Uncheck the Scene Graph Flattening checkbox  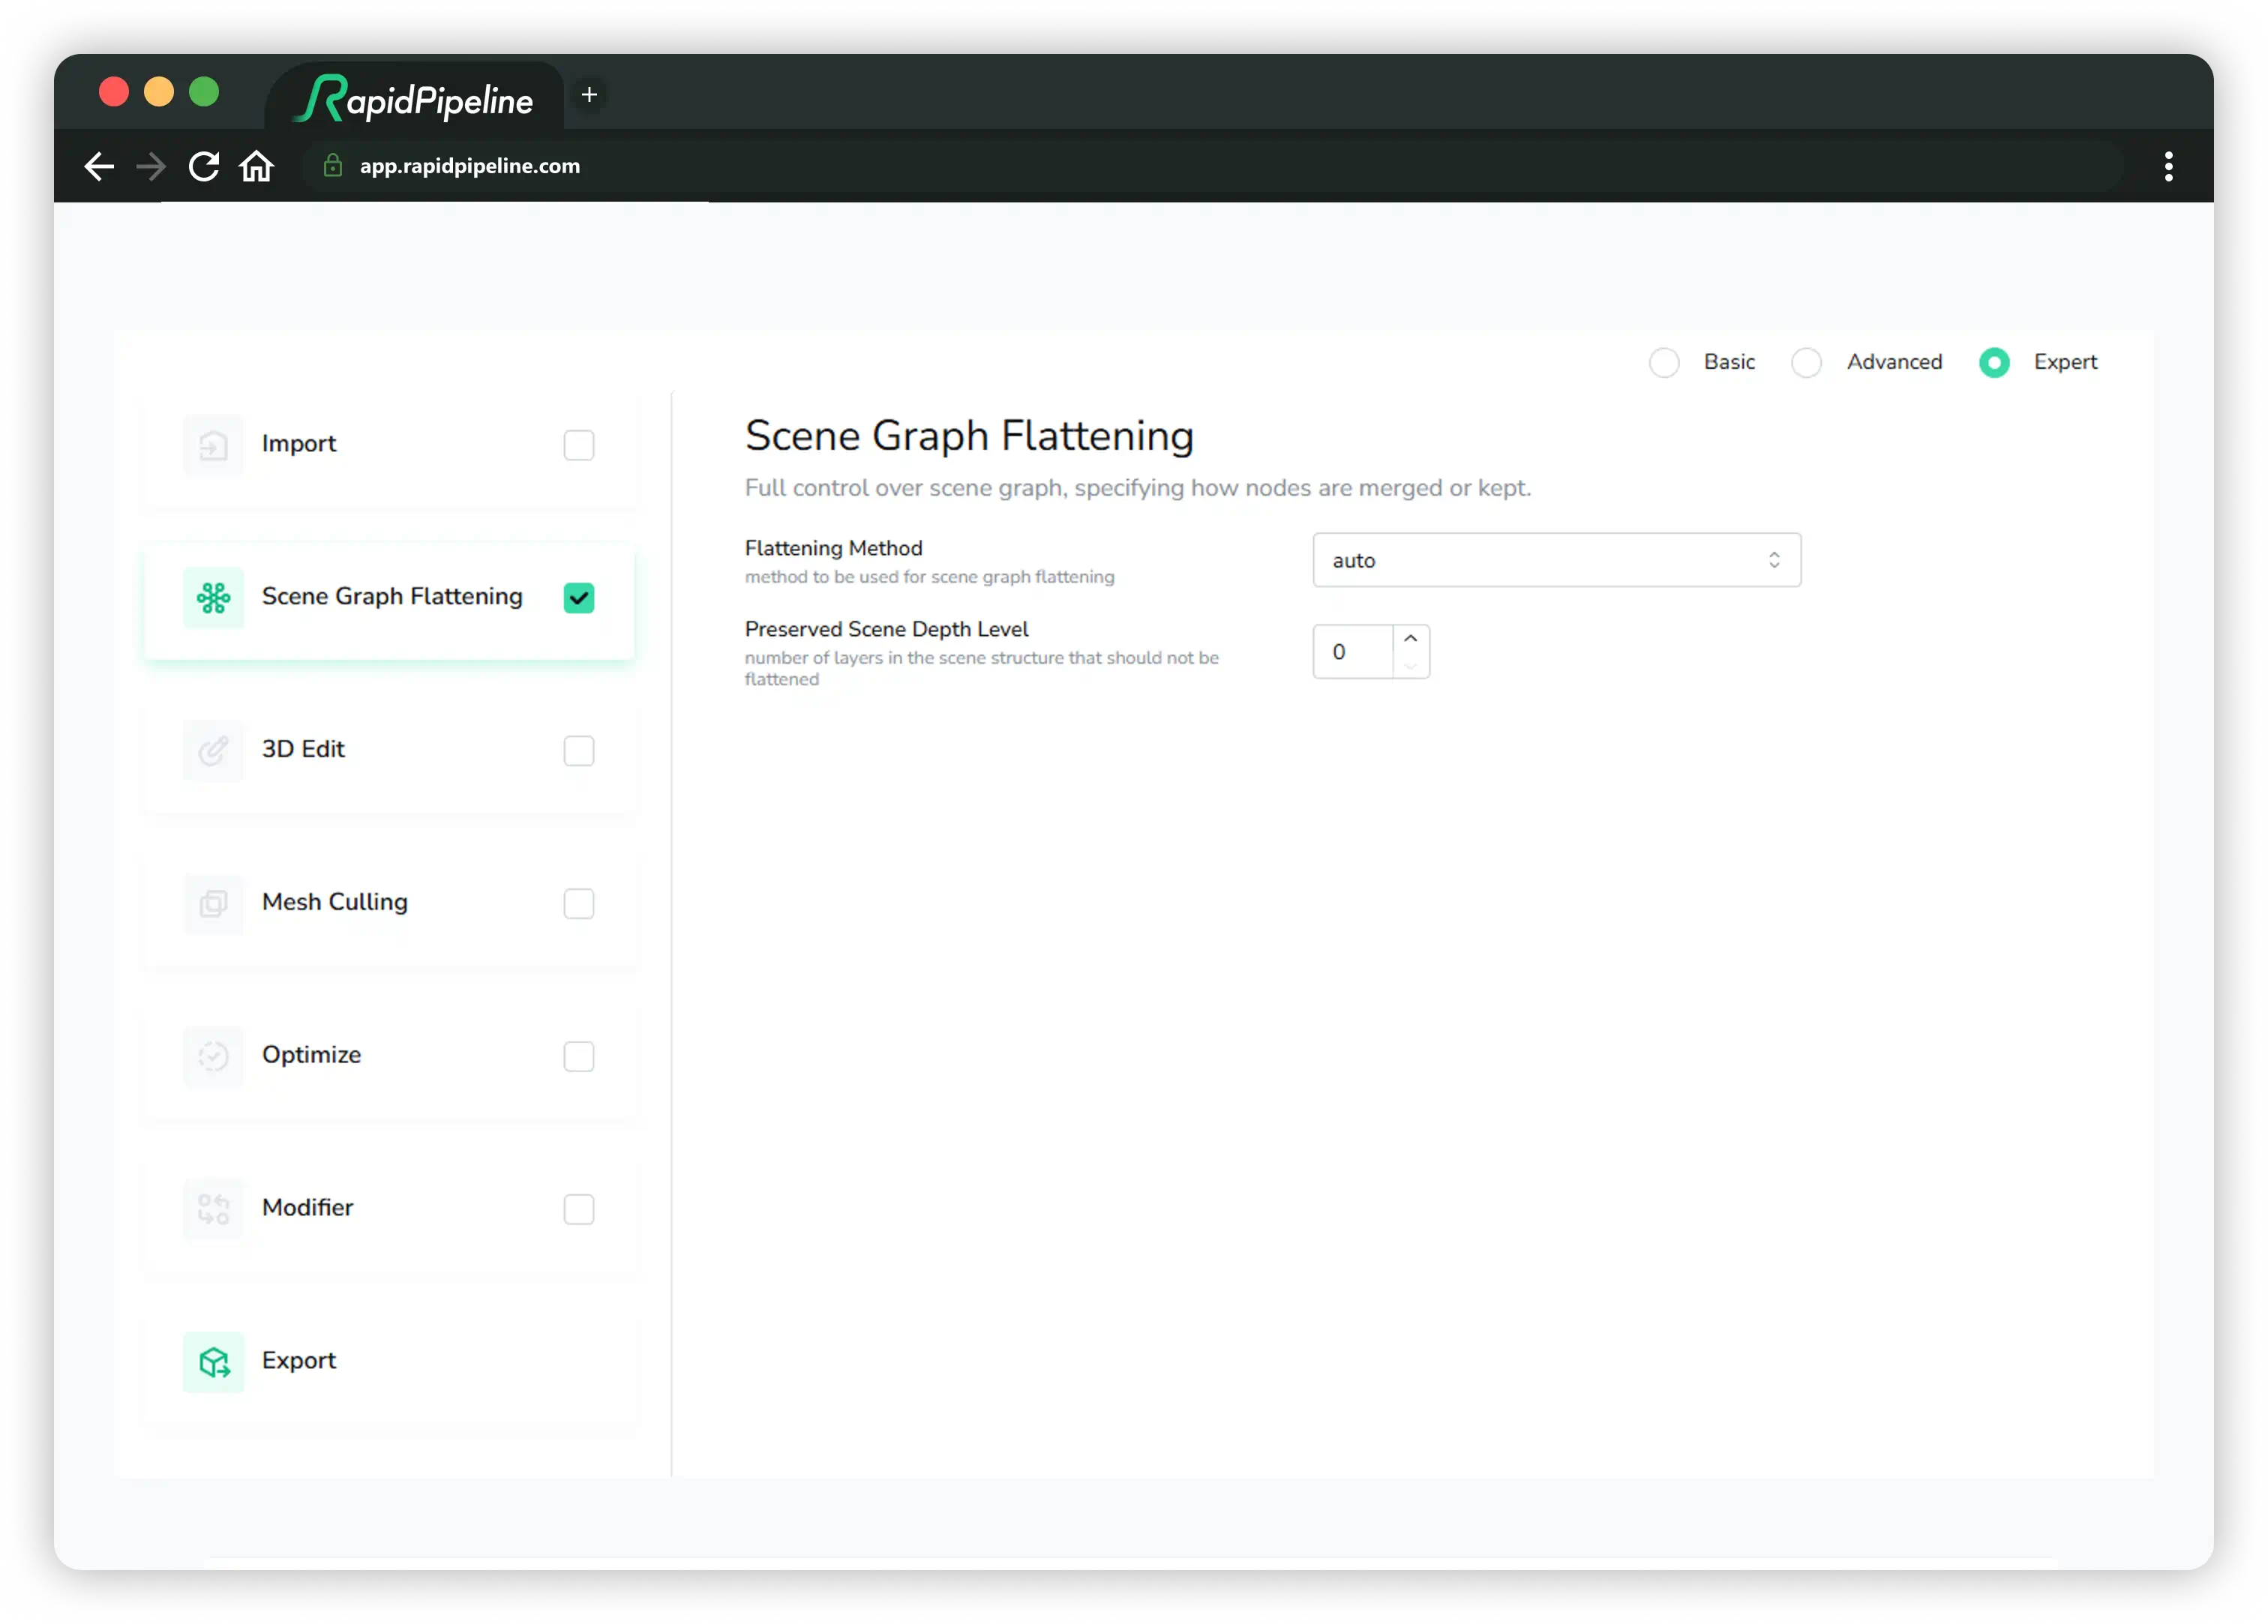point(579,597)
